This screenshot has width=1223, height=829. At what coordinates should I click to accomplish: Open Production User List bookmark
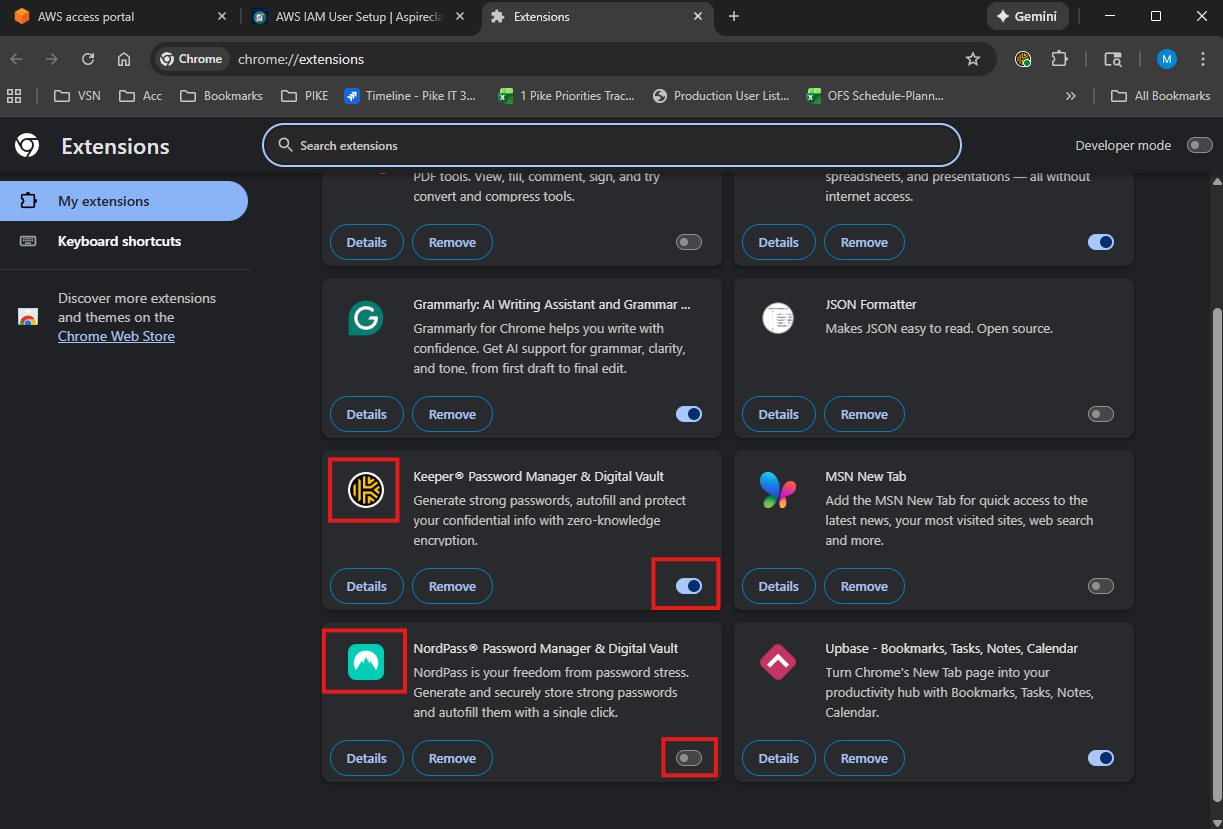[x=720, y=96]
